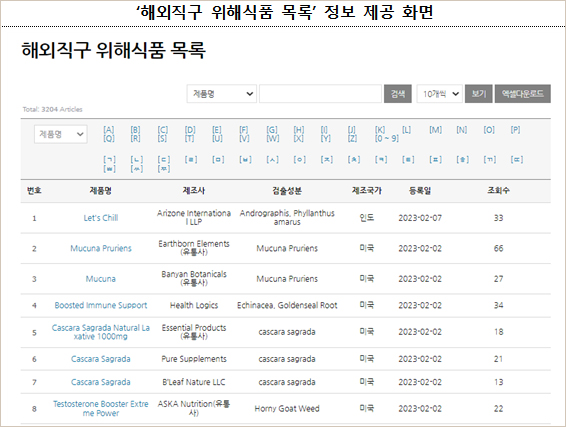
Task: Filter by letter [H]
Action: pyautogui.click(x=299, y=130)
